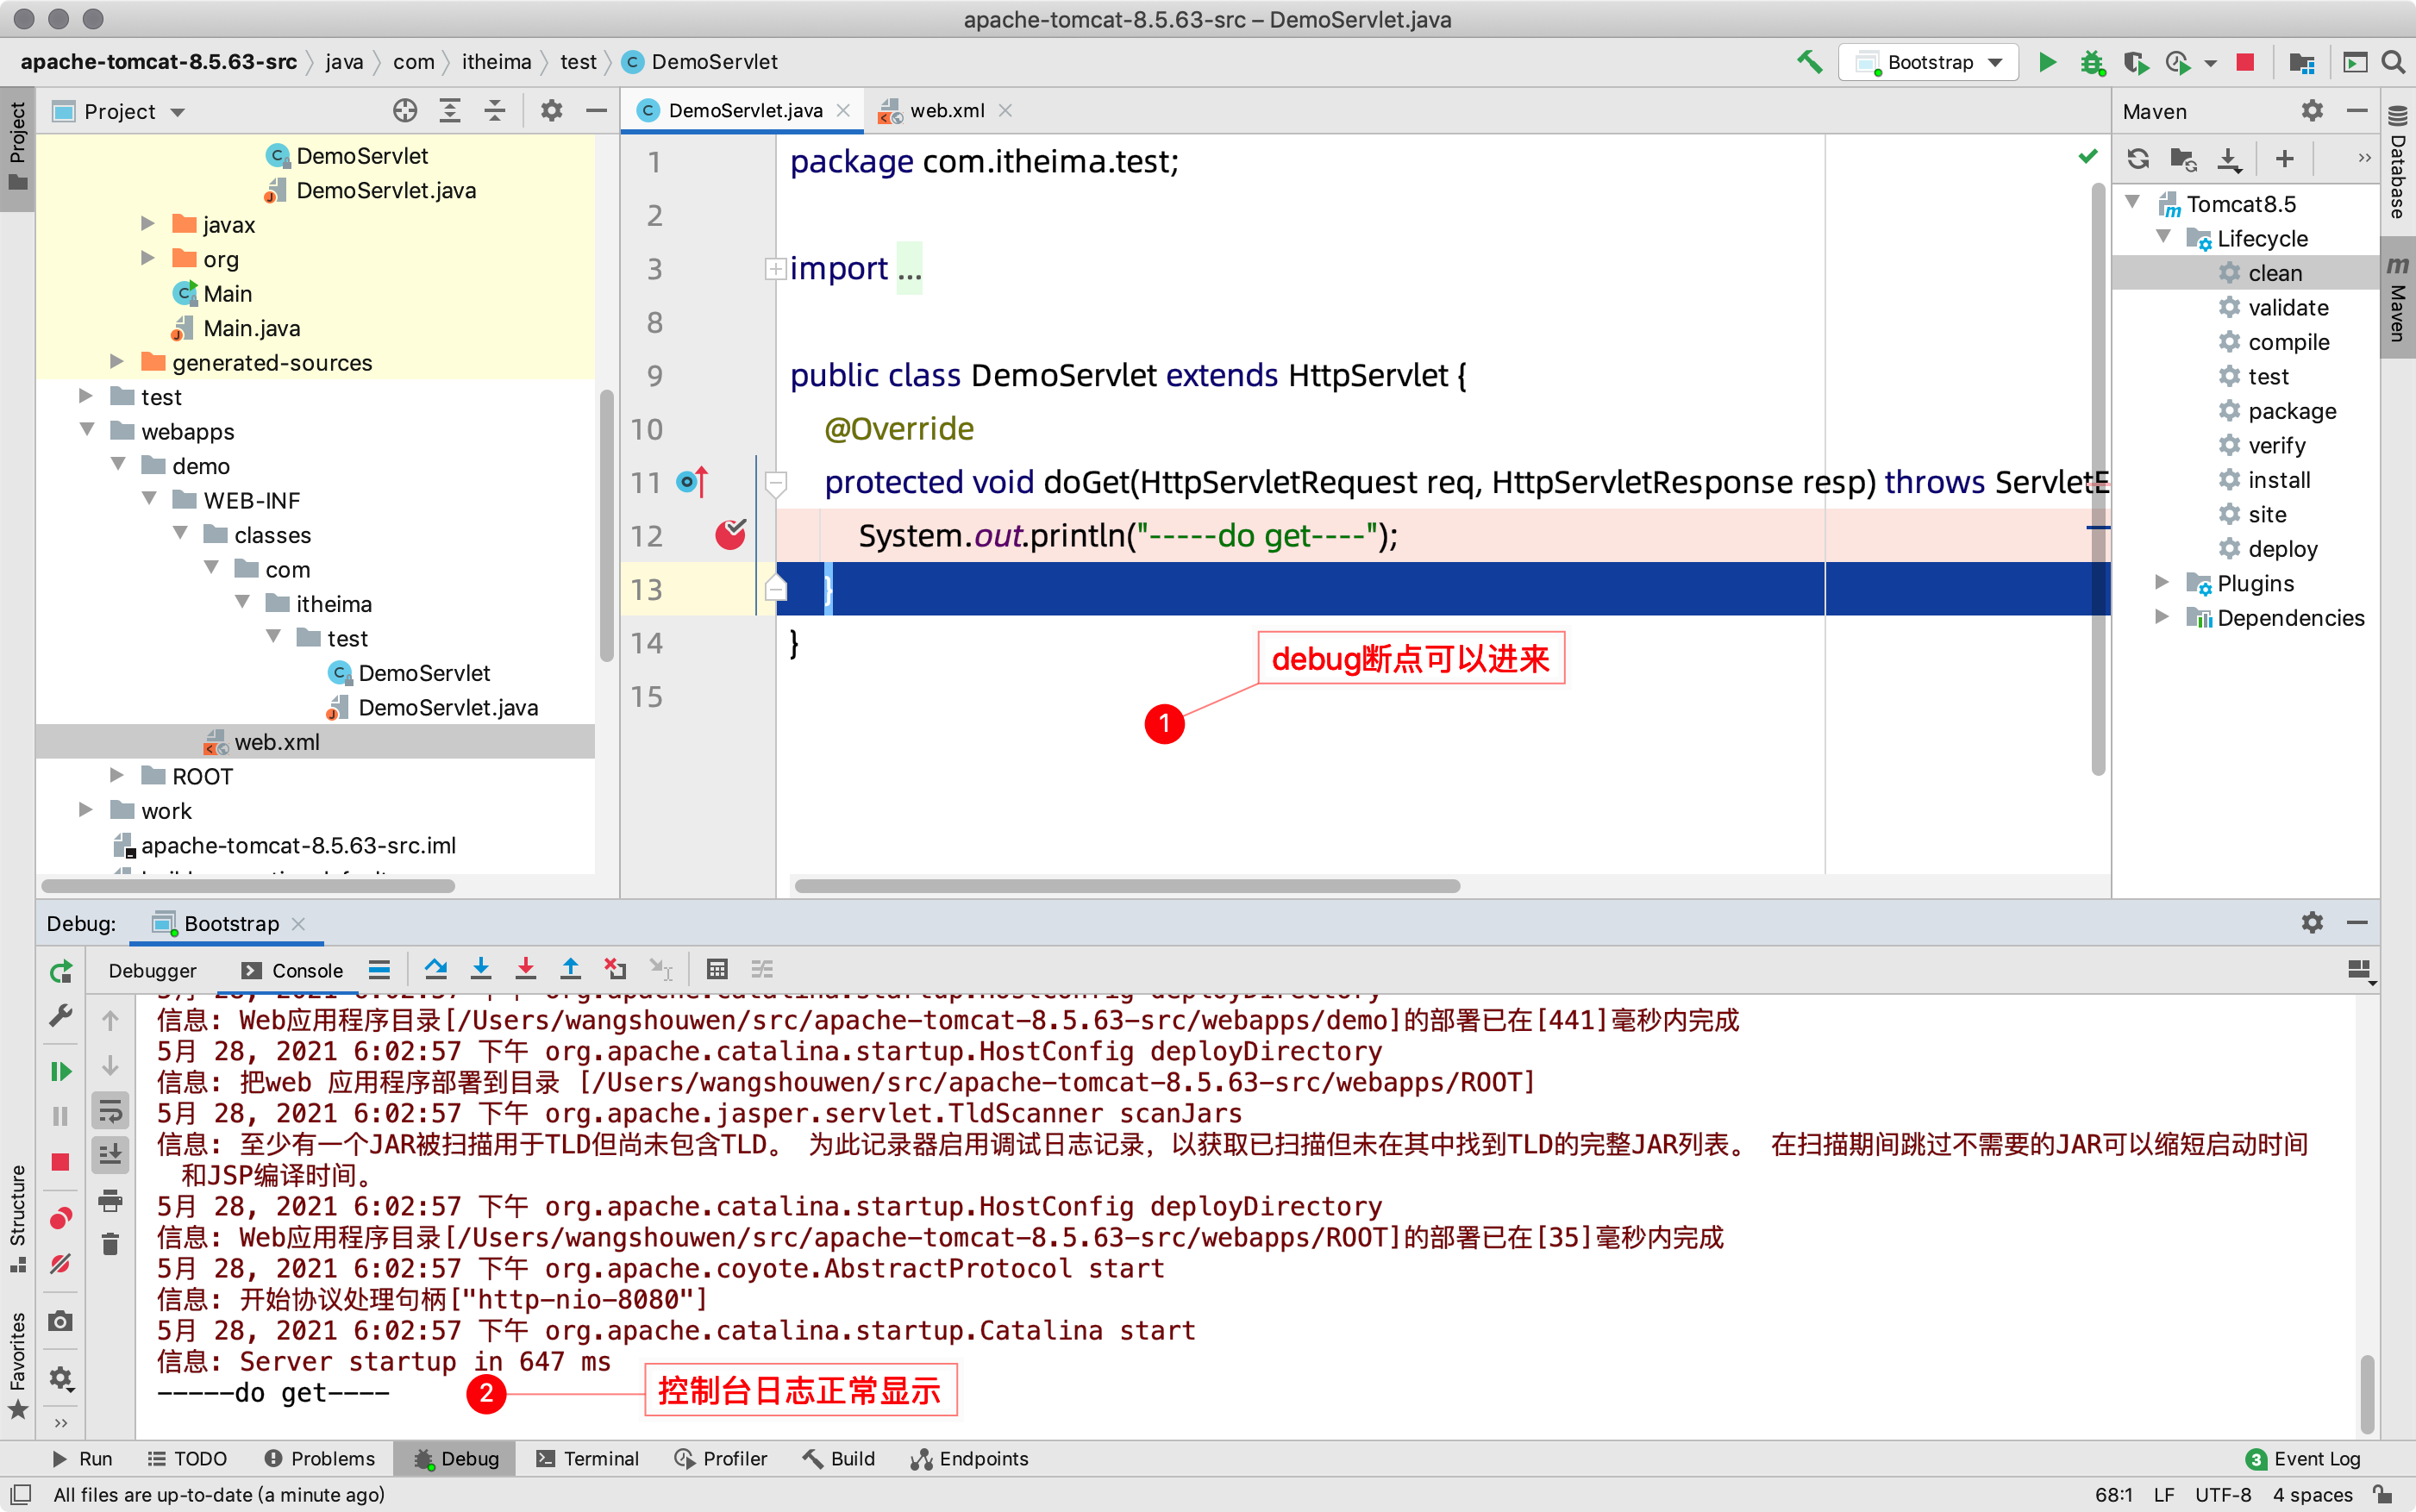2416x1512 pixels.
Task: Click Clear All trash icon in console
Action: coord(110,1244)
